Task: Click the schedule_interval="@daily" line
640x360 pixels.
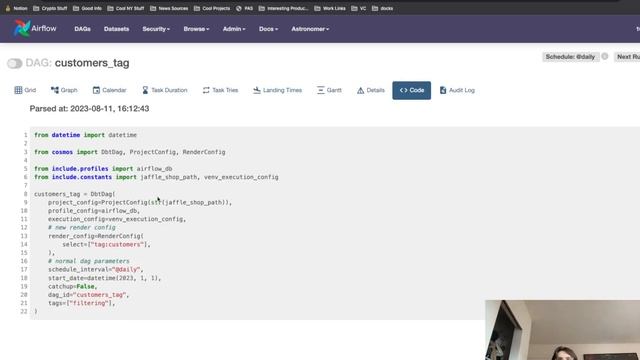Action: (x=96, y=269)
